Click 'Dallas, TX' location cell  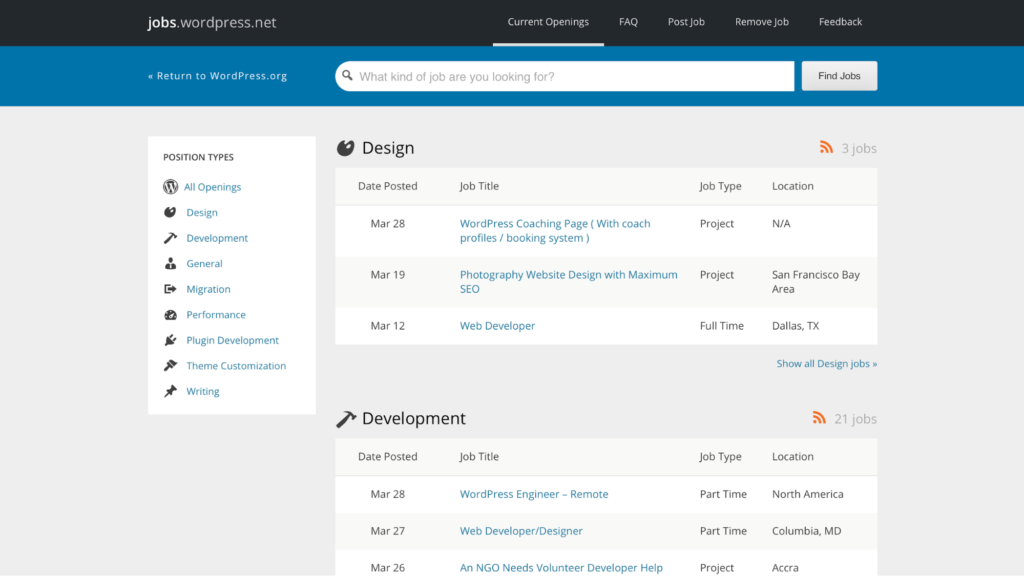[x=795, y=326]
